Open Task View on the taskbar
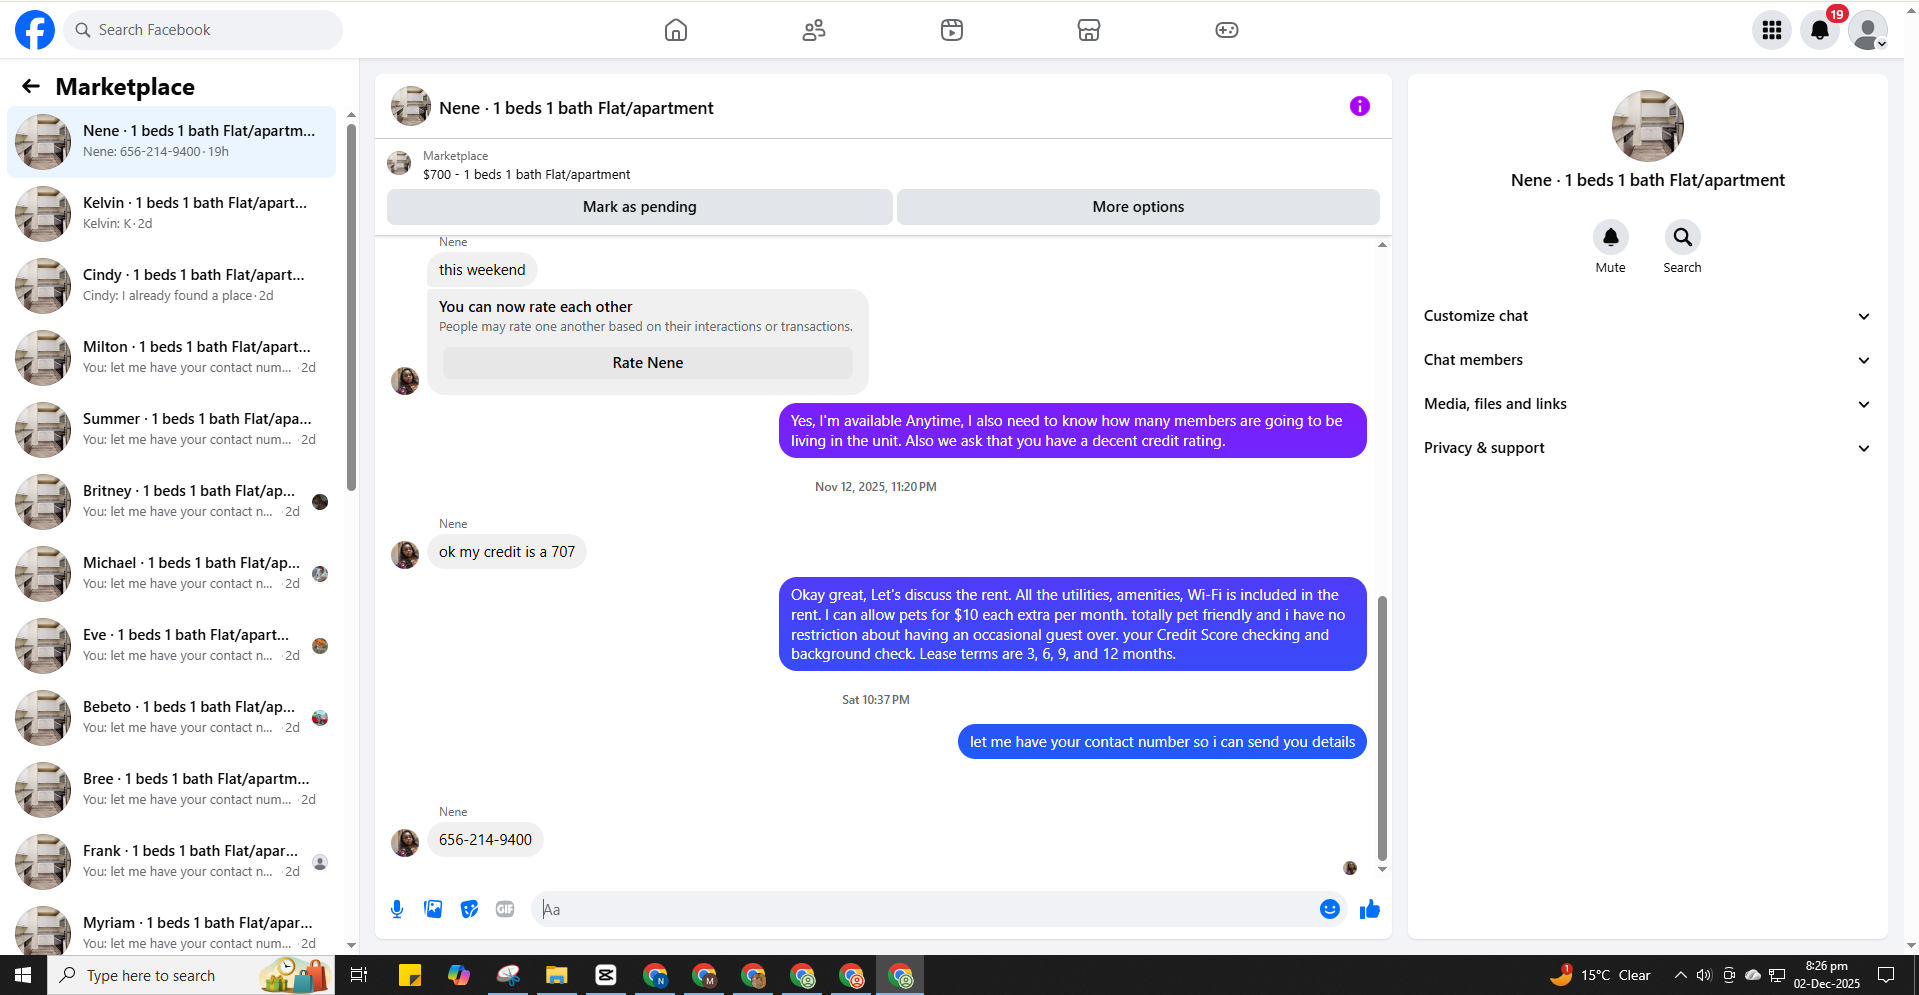The height and width of the screenshot is (995, 1919). click(x=359, y=975)
